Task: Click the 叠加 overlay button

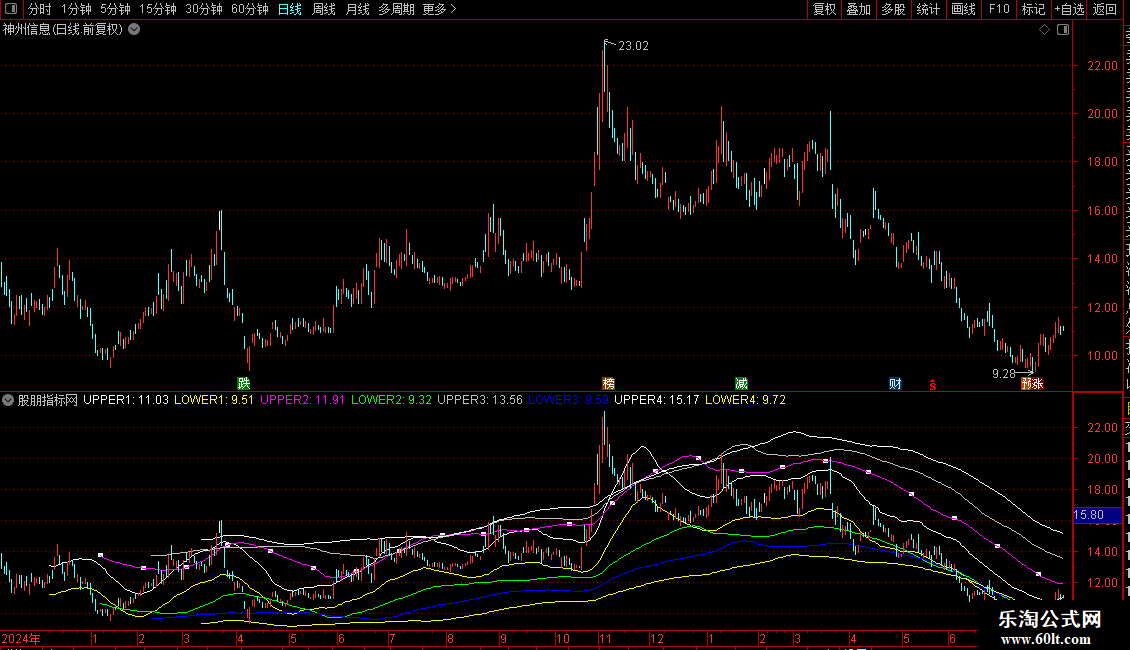Action: pos(858,9)
